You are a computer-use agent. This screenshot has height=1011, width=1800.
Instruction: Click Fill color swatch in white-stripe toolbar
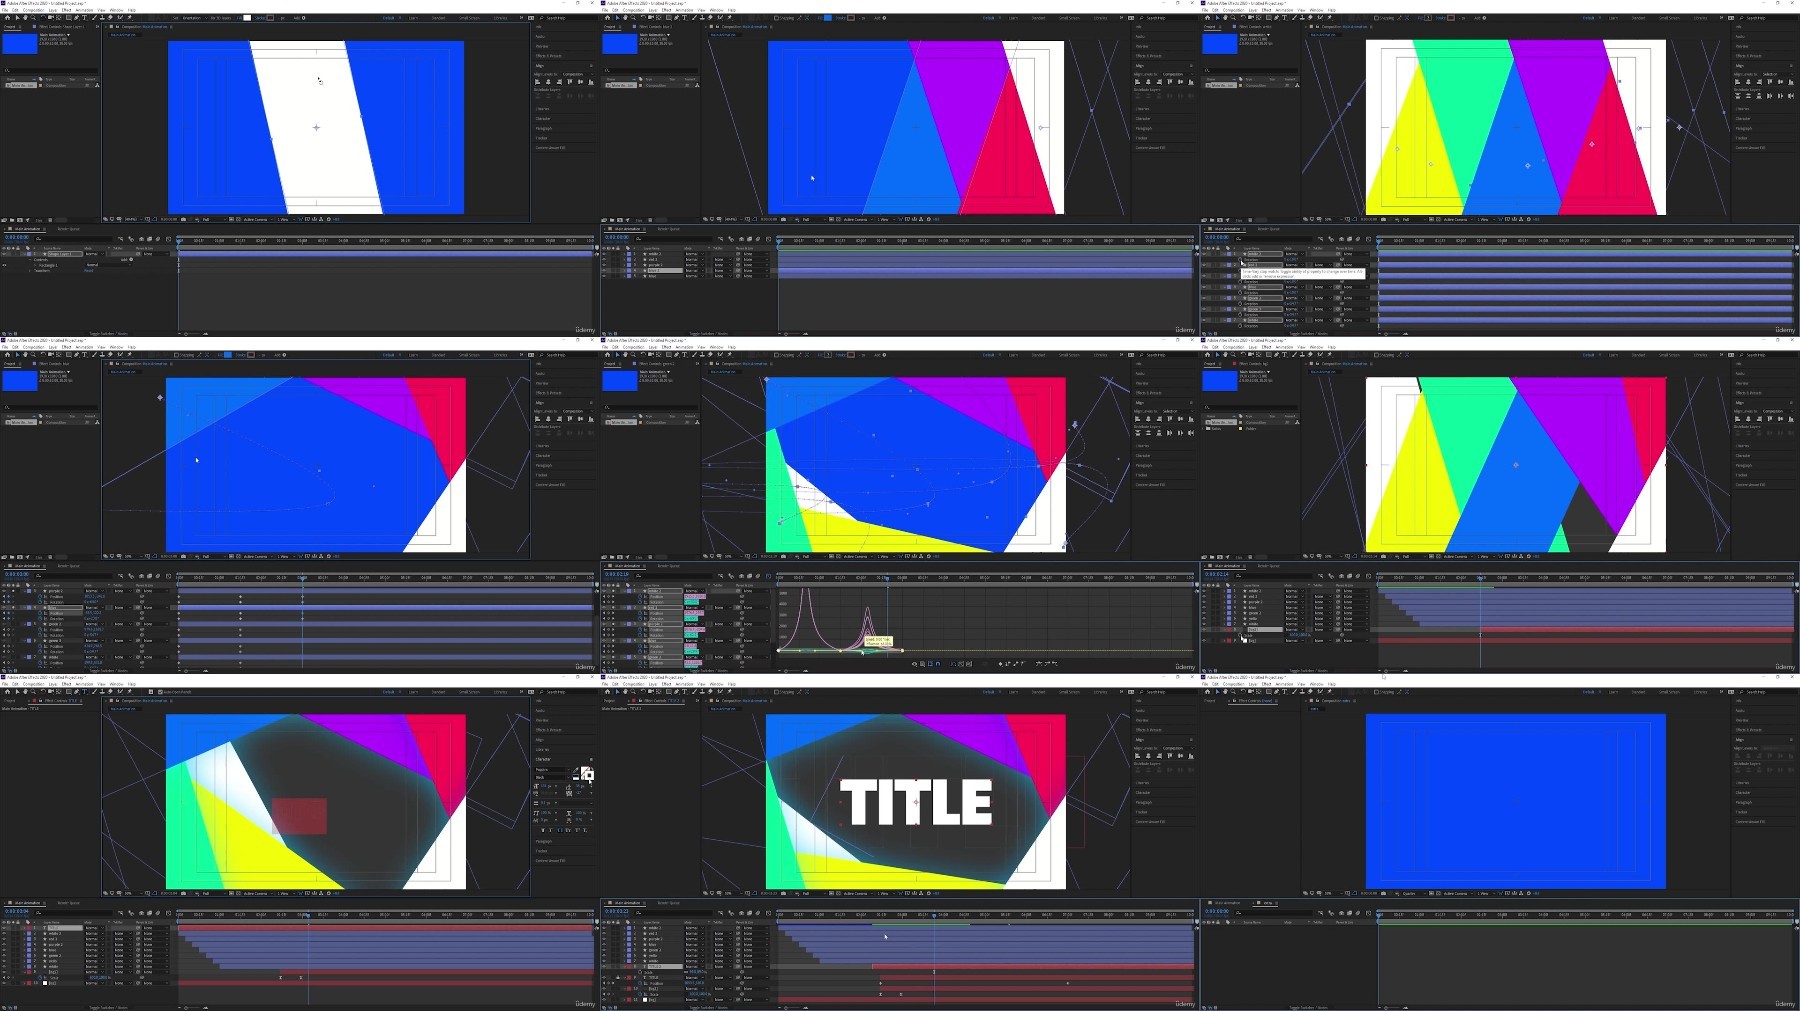[x=247, y=17]
